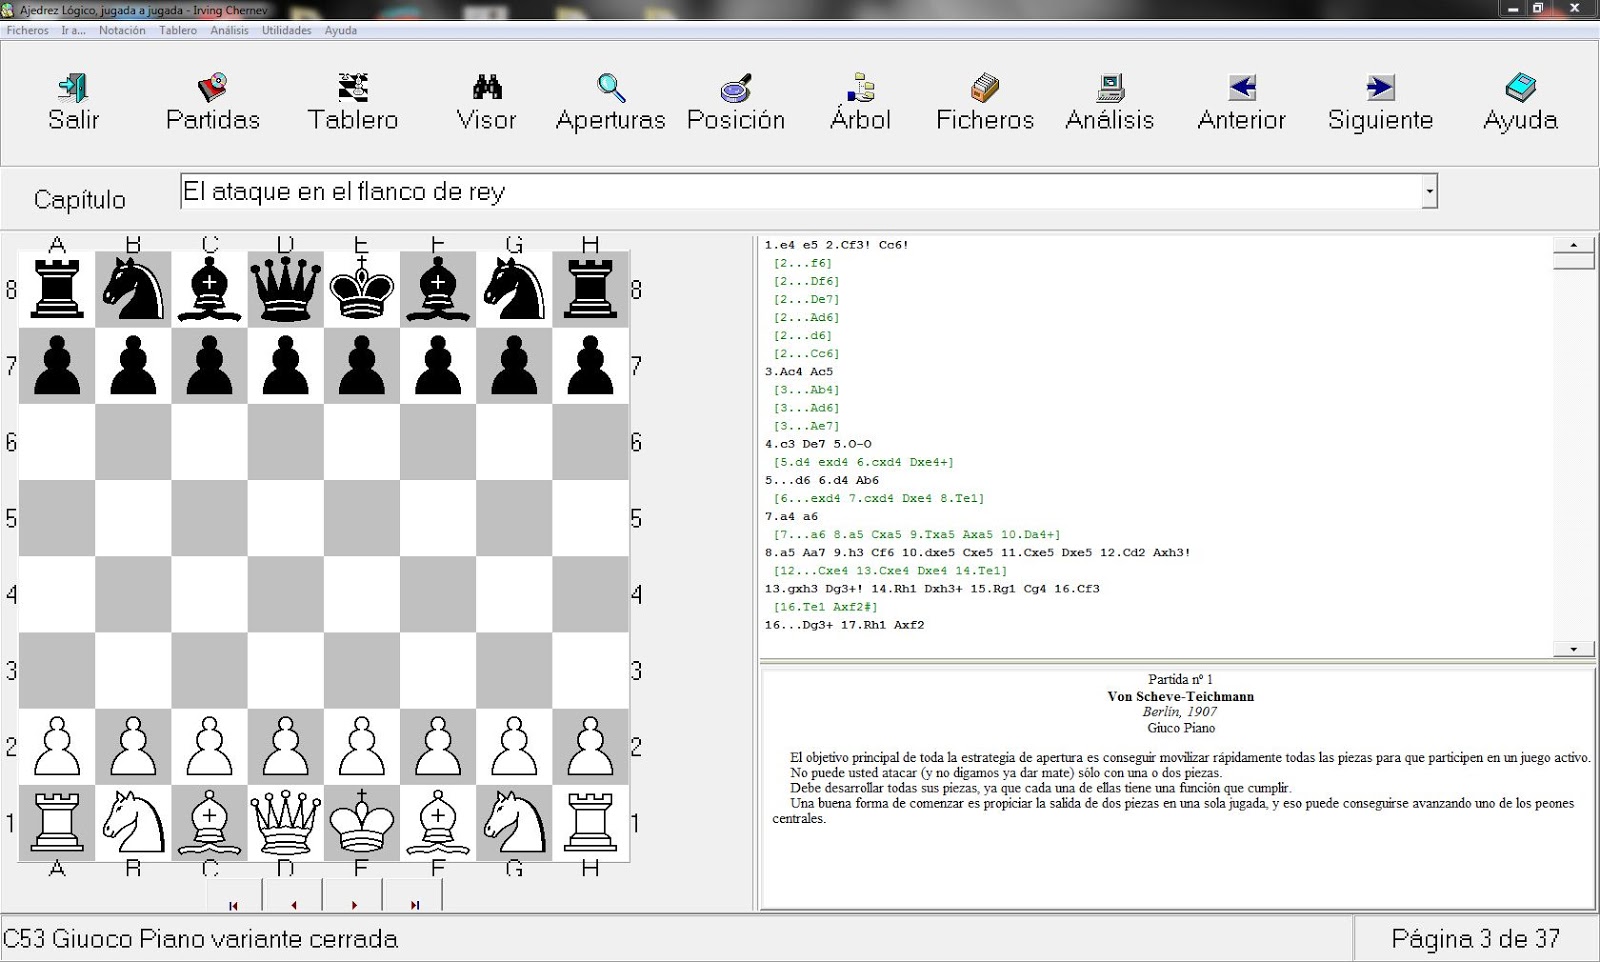
Task: Open the Notación menu
Action: [x=122, y=30]
